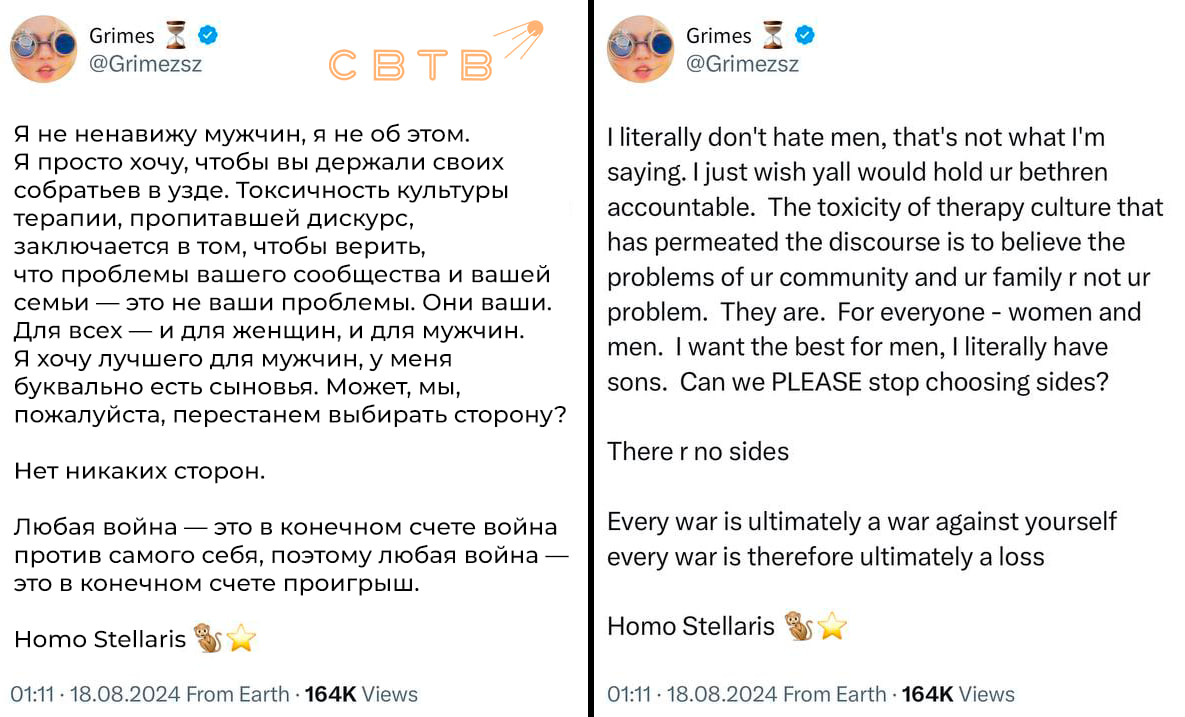Click the star emoji in Russian tweet
This screenshot has height=717, width=1185.
[x=241, y=638]
